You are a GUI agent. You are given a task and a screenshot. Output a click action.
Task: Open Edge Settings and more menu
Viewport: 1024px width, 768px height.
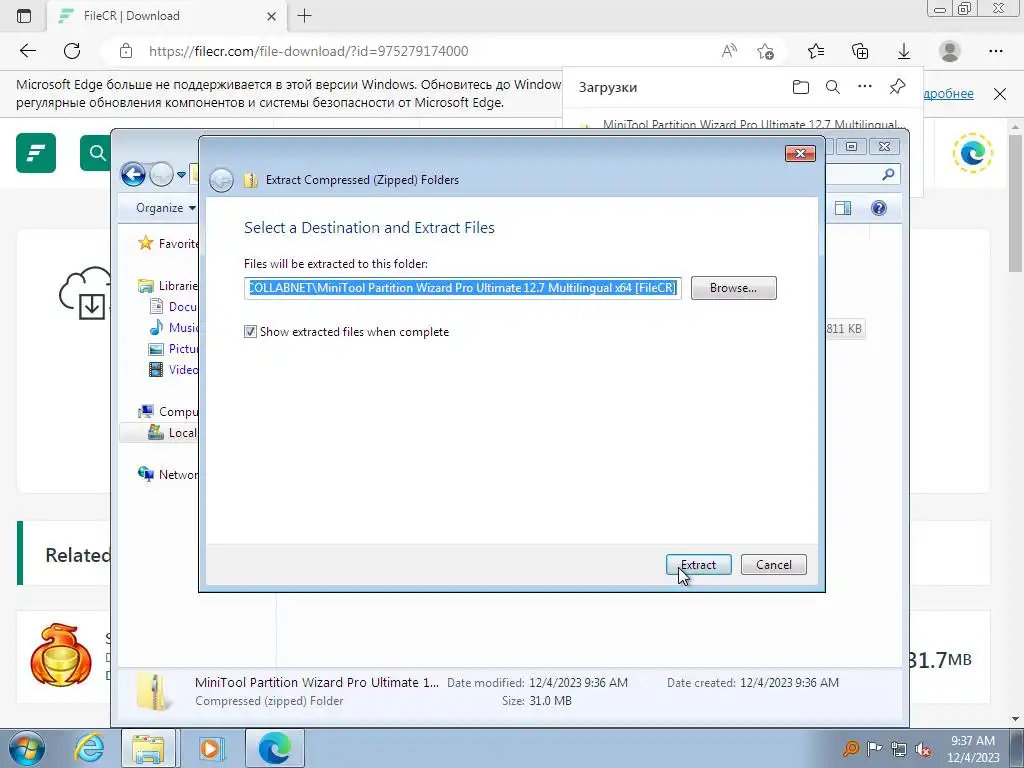(x=995, y=51)
